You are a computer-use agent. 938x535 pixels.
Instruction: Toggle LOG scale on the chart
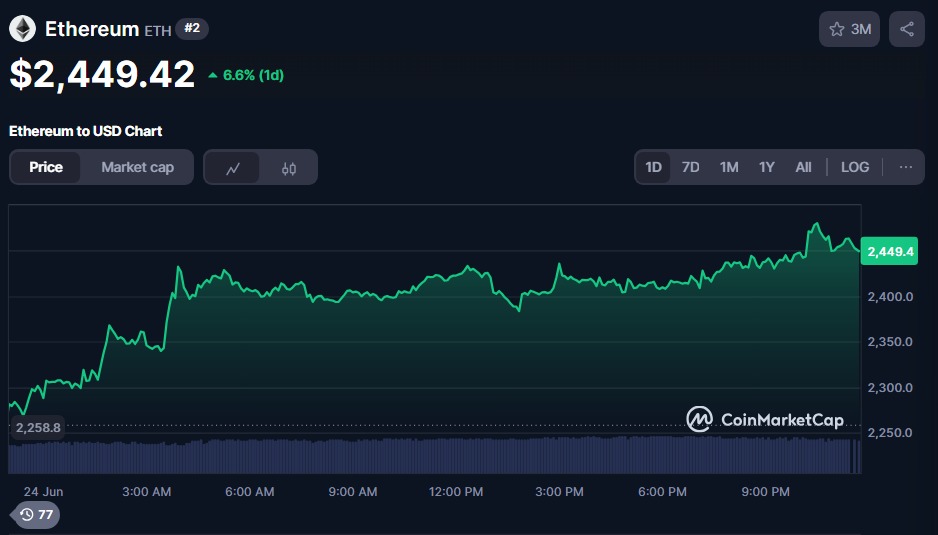(x=855, y=167)
